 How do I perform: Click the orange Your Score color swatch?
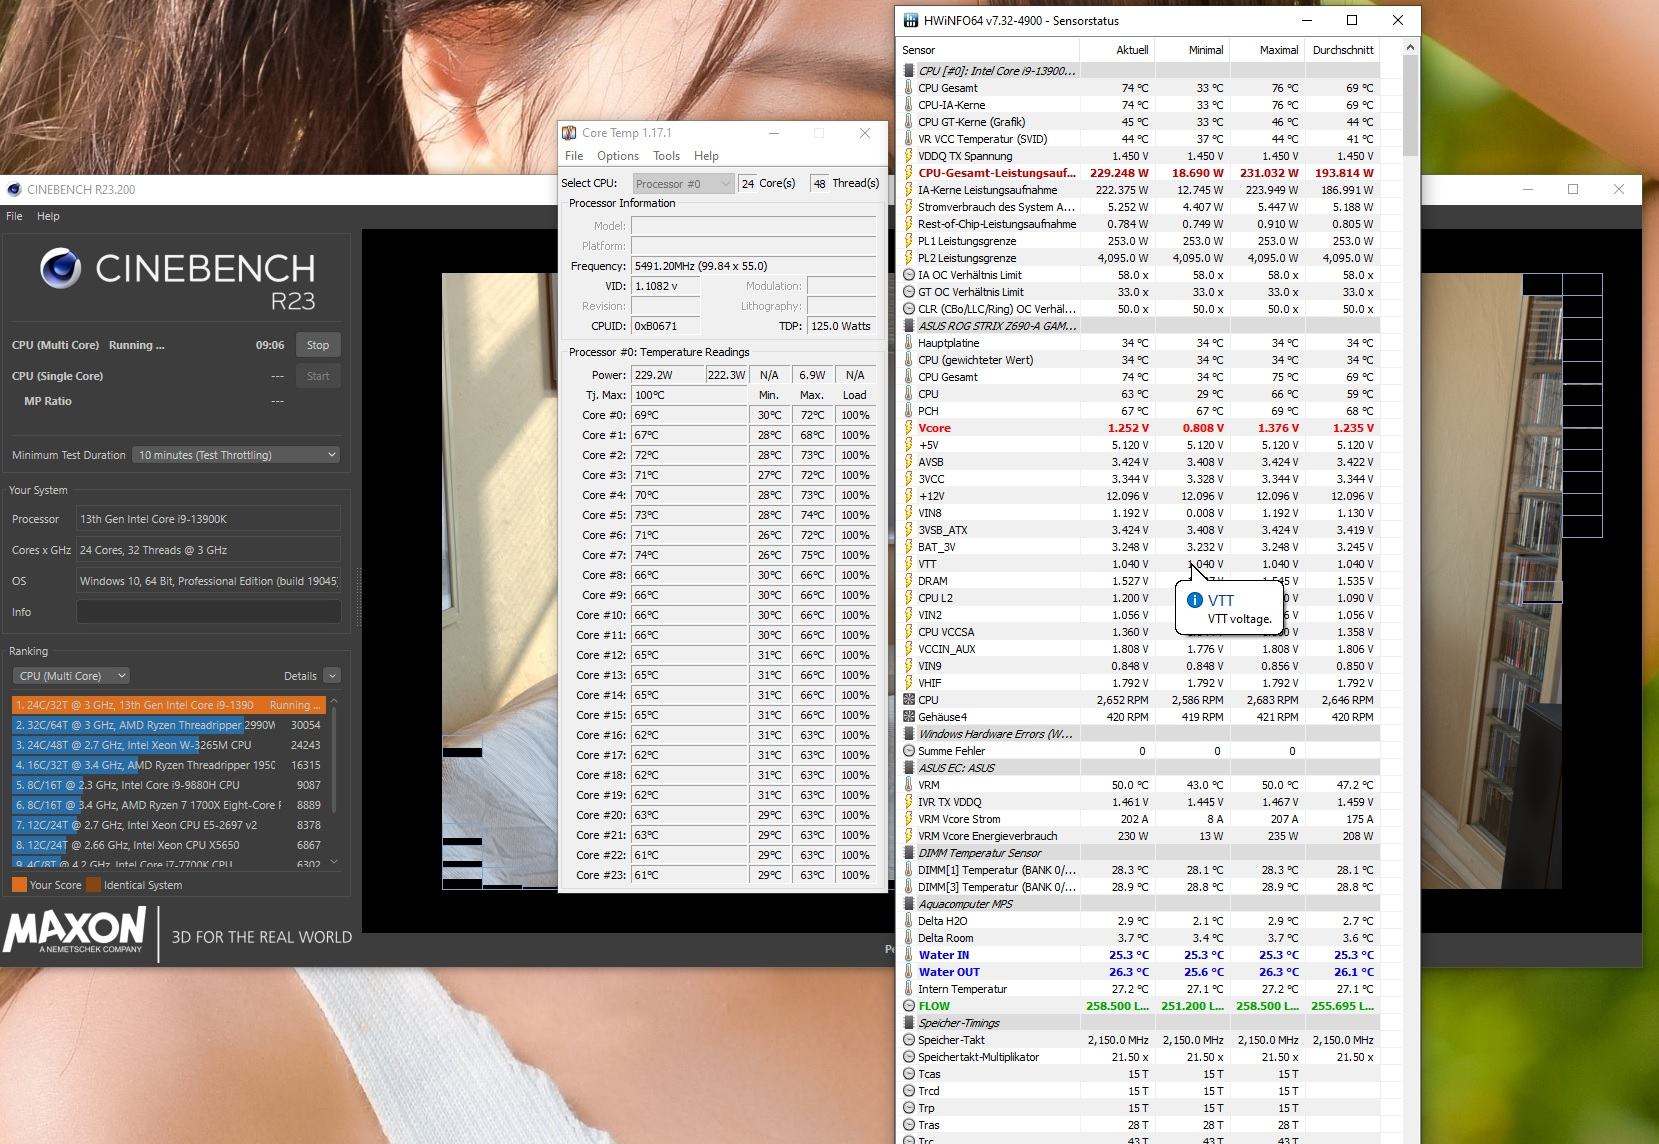pos(19,885)
